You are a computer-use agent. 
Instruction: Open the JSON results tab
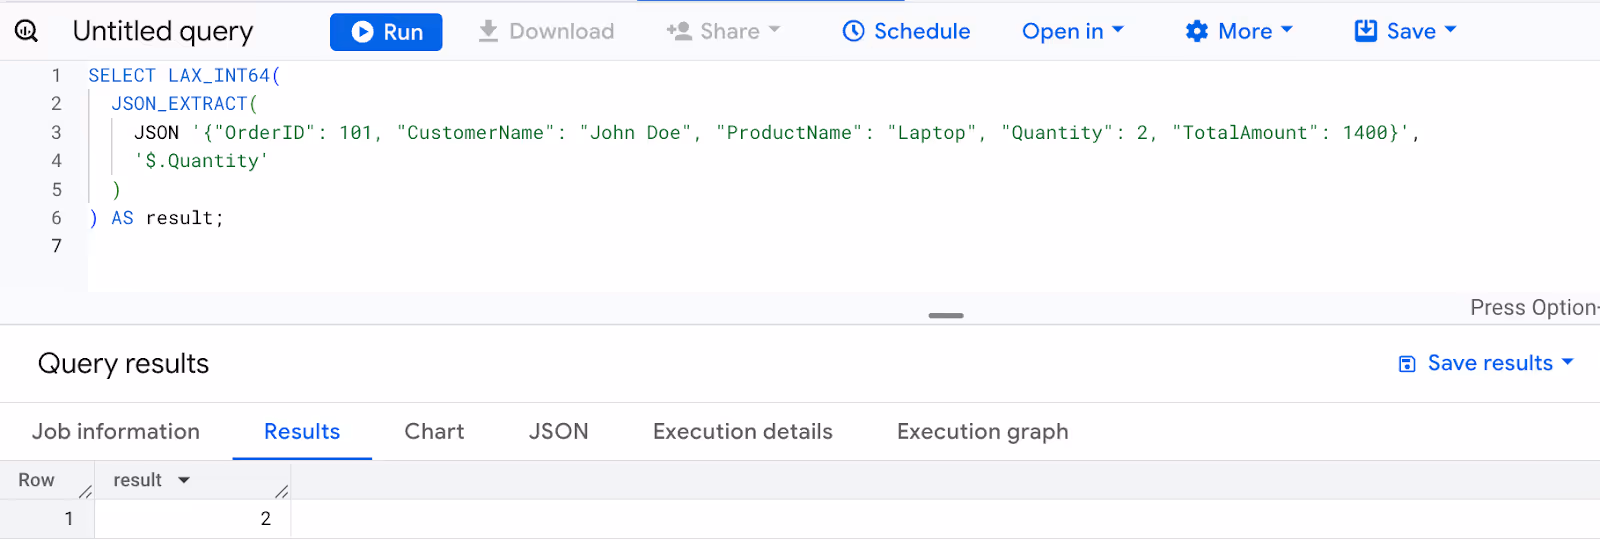pos(558,431)
